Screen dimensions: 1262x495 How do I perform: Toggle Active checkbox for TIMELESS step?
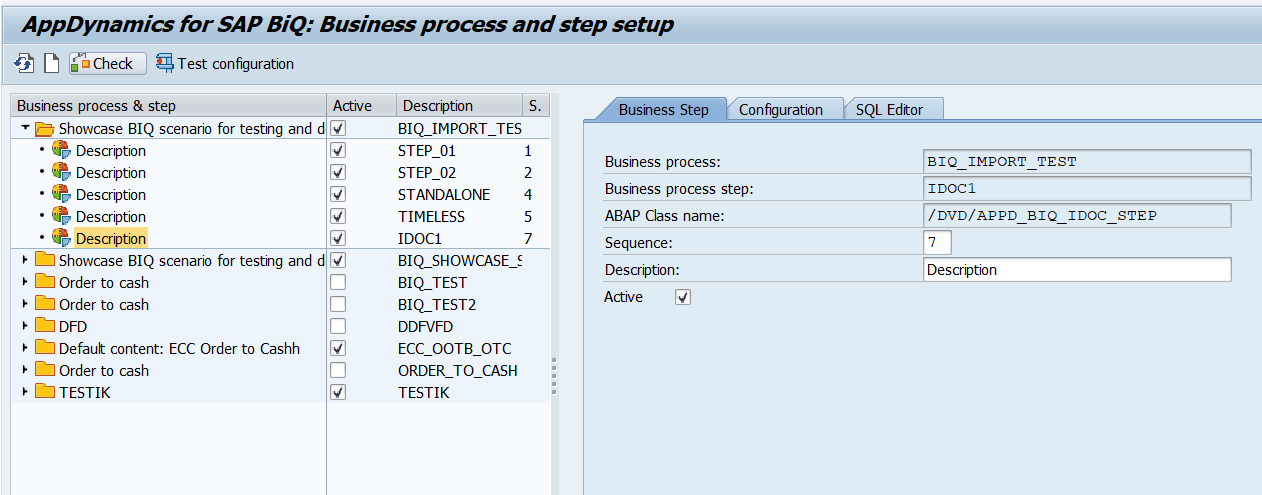(338, 217)
